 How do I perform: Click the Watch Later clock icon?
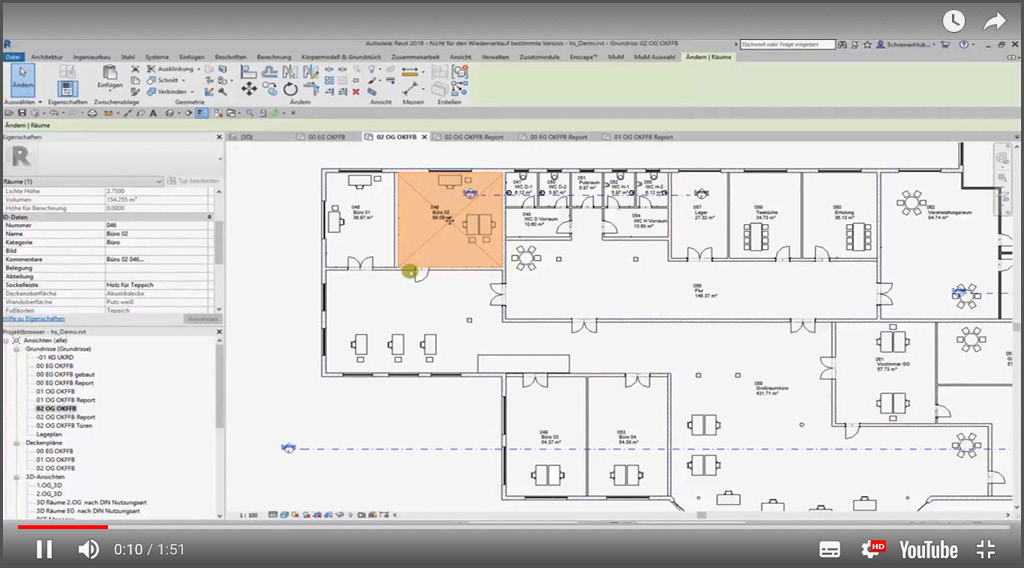[x=953, y=21]
